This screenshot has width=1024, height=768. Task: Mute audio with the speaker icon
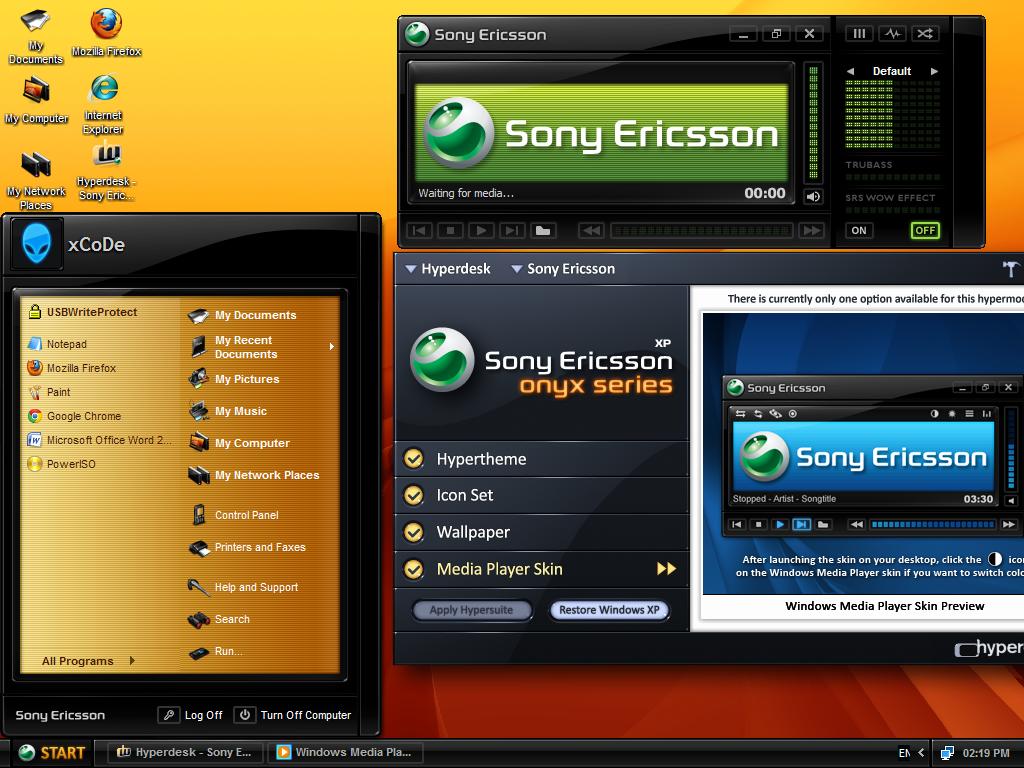813,197
